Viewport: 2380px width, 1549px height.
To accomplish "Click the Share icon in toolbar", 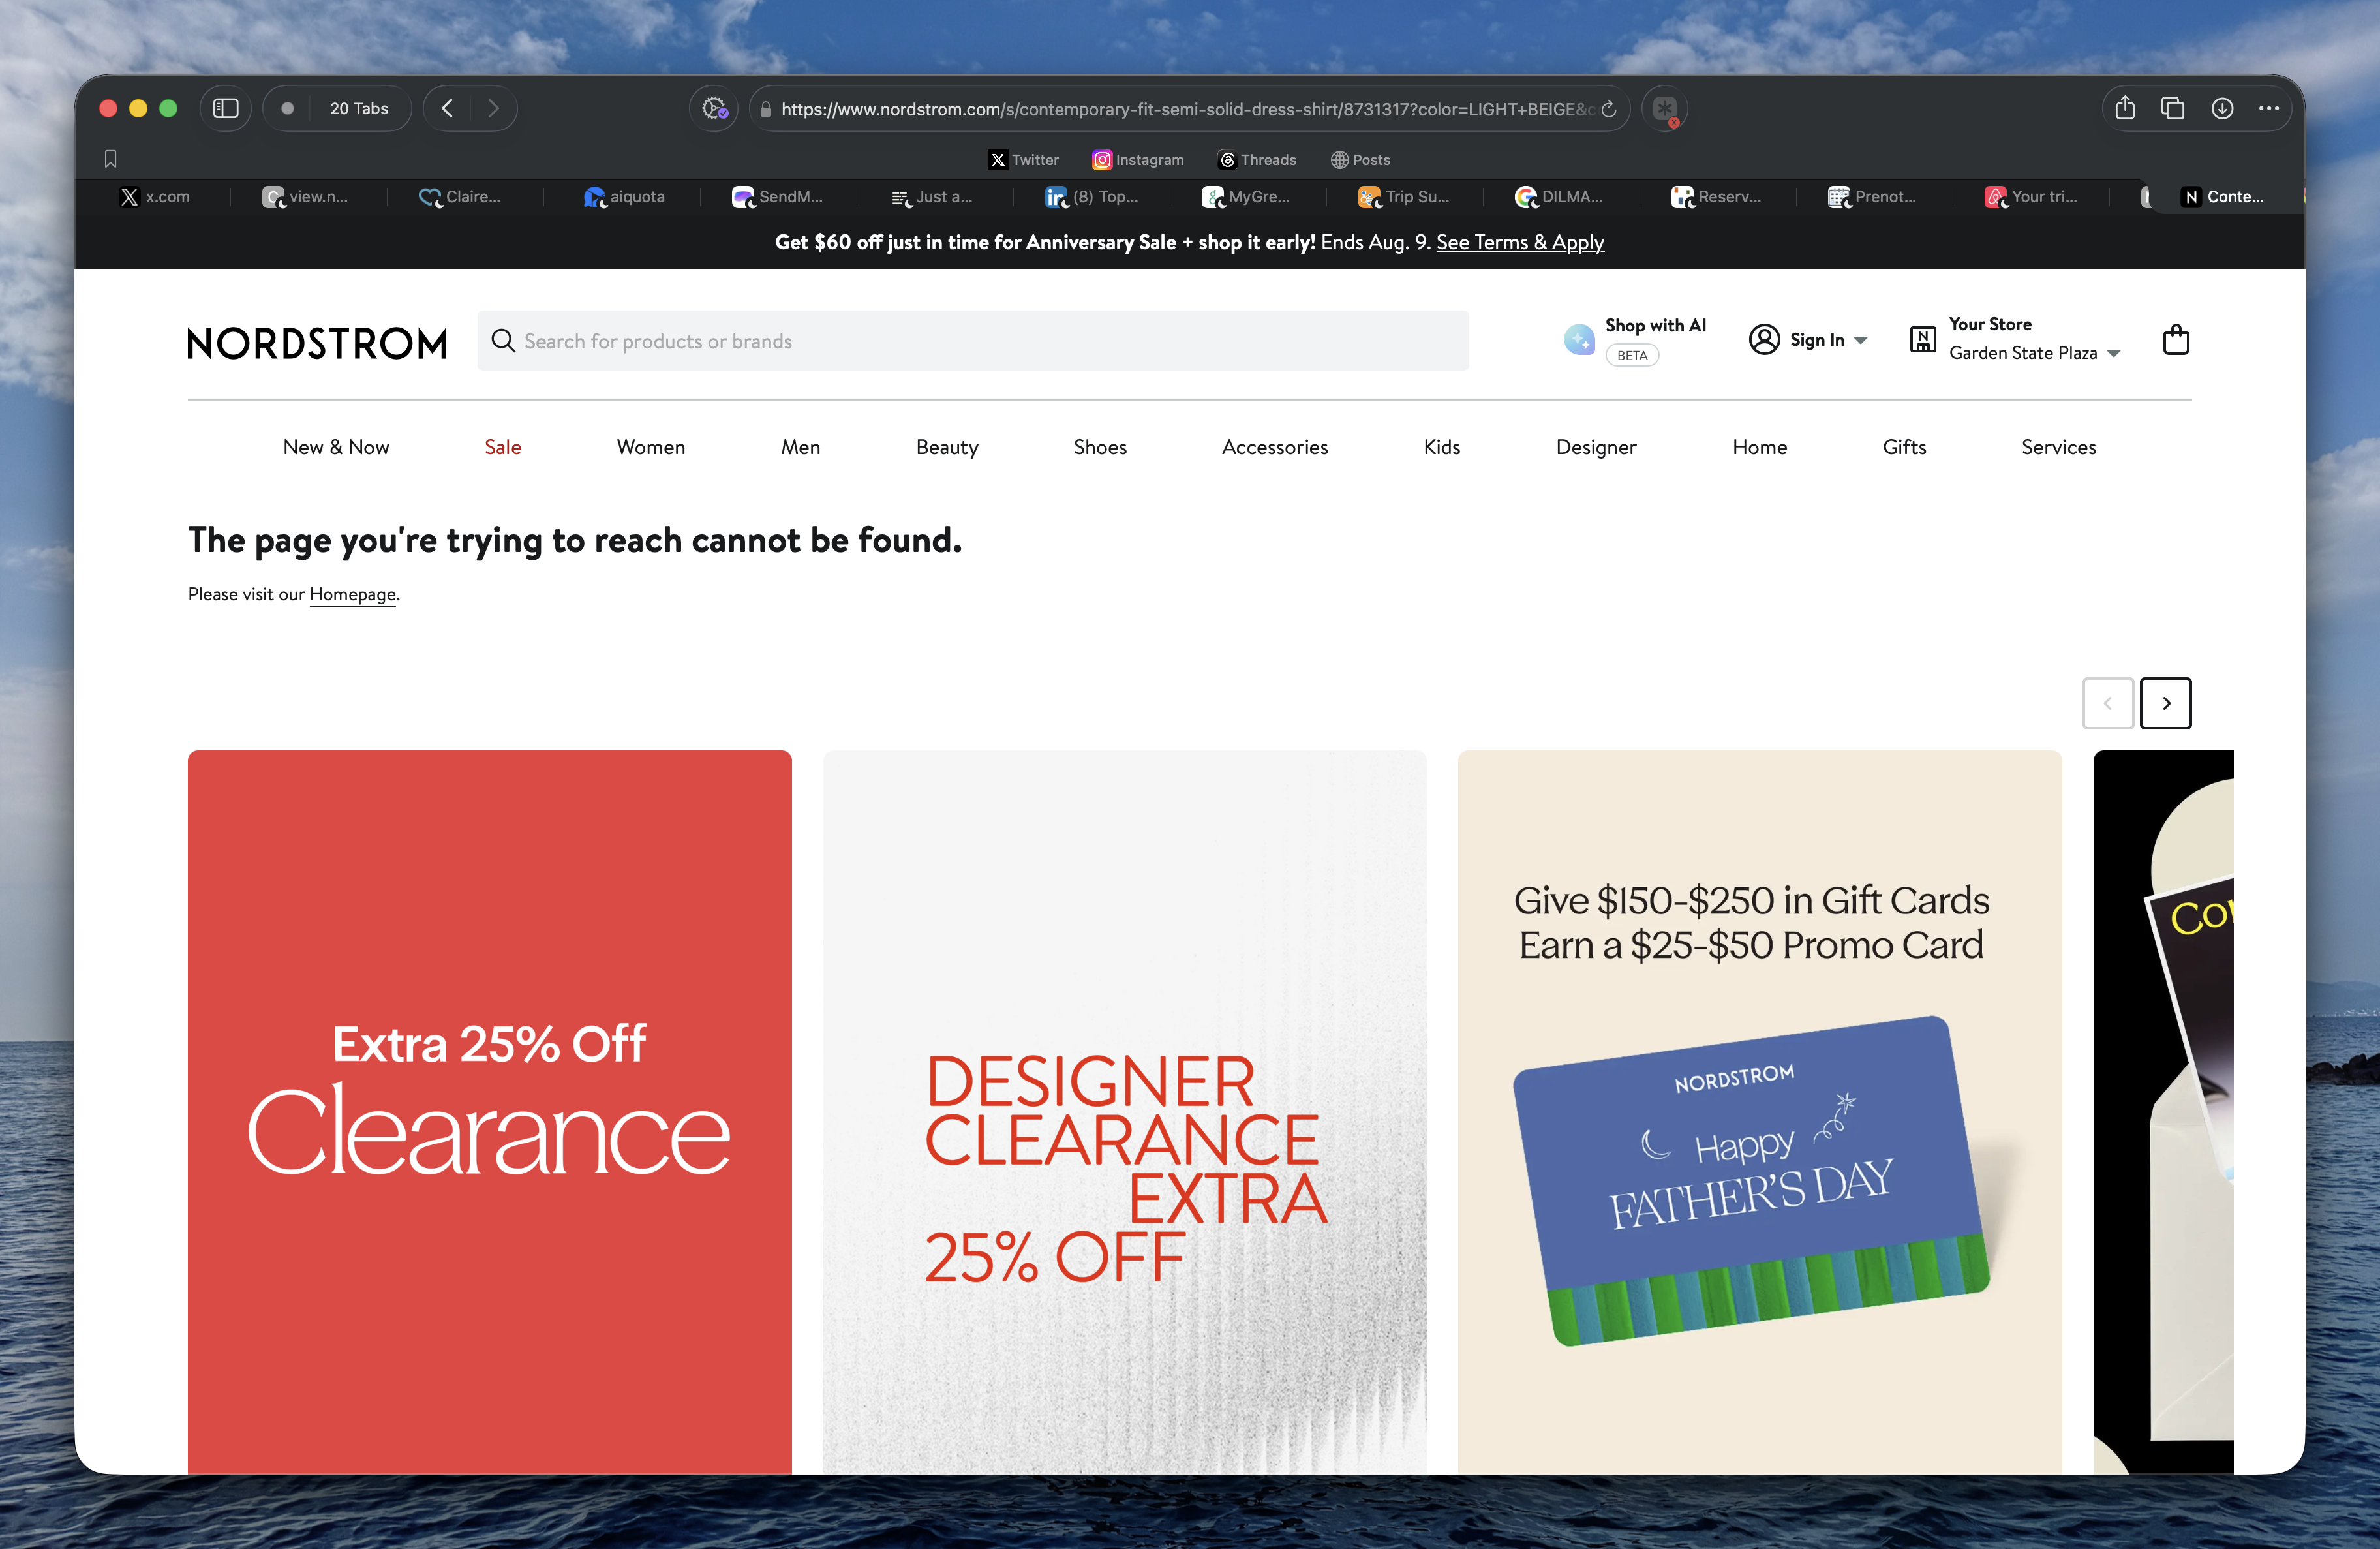I will click(x=2125, y=108).
